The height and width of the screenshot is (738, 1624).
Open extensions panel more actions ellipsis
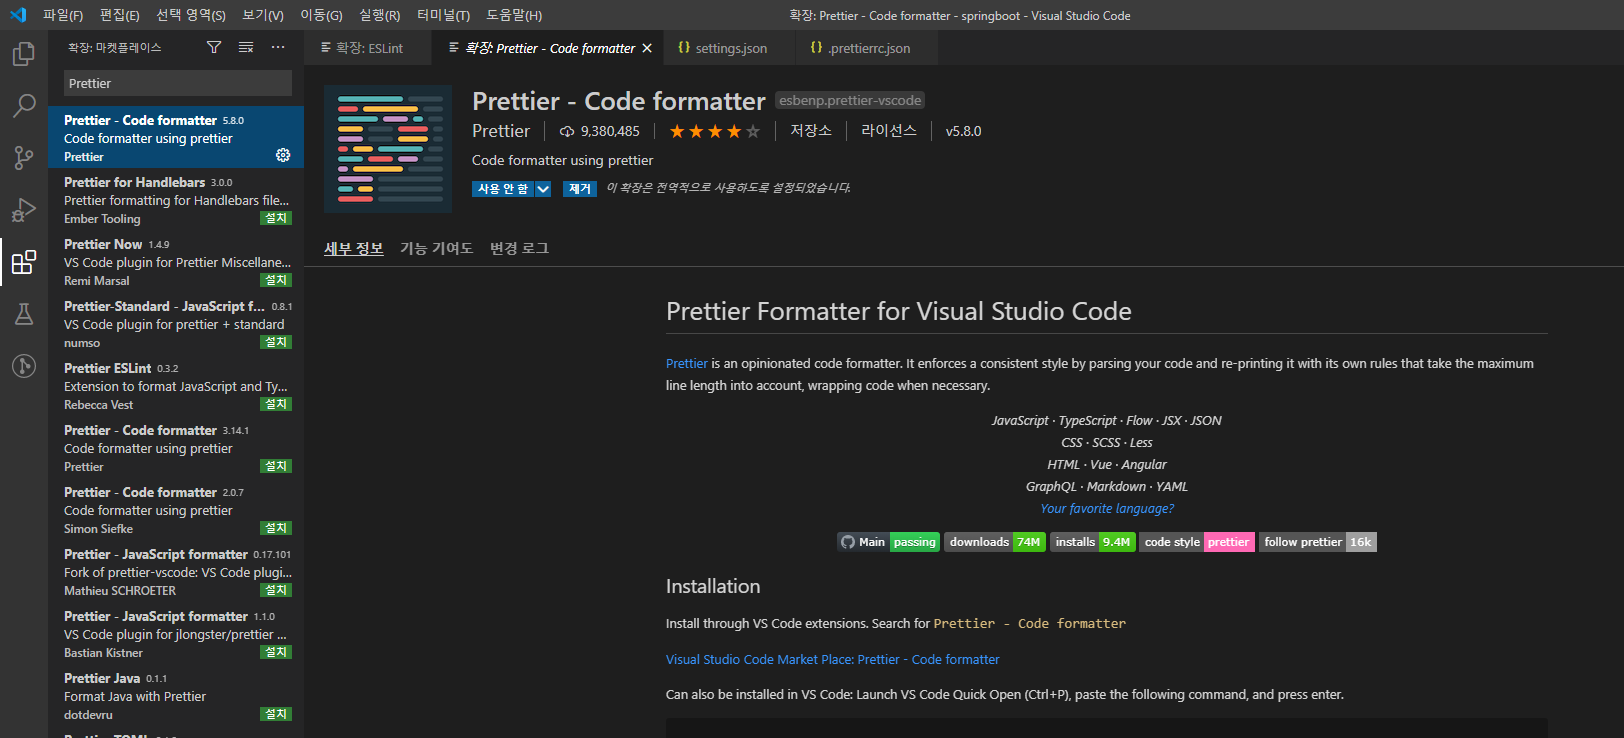pos(278,47)
